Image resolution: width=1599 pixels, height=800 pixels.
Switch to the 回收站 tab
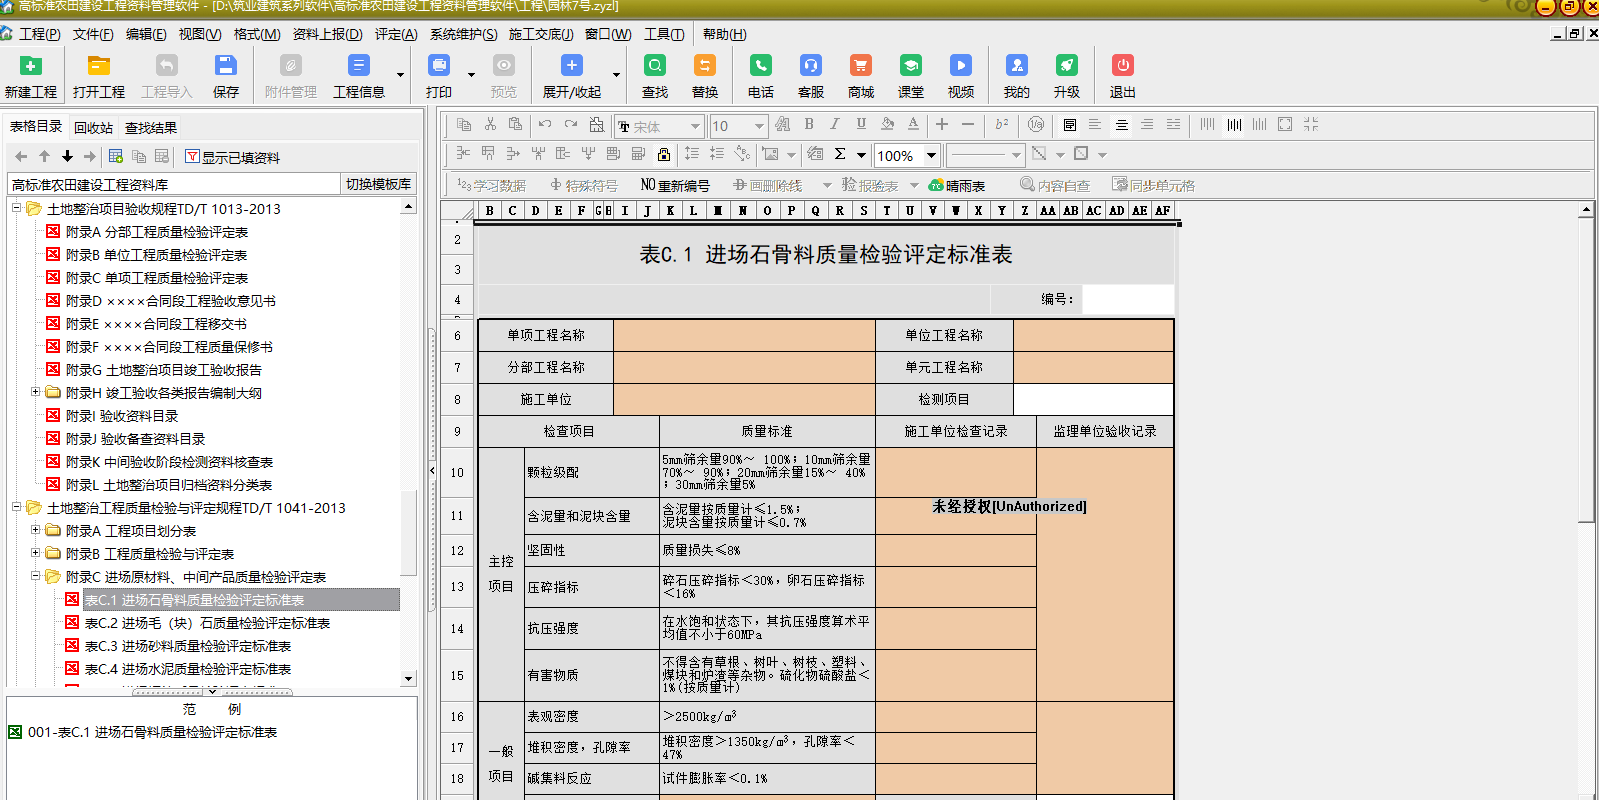(x=93, y=128)
